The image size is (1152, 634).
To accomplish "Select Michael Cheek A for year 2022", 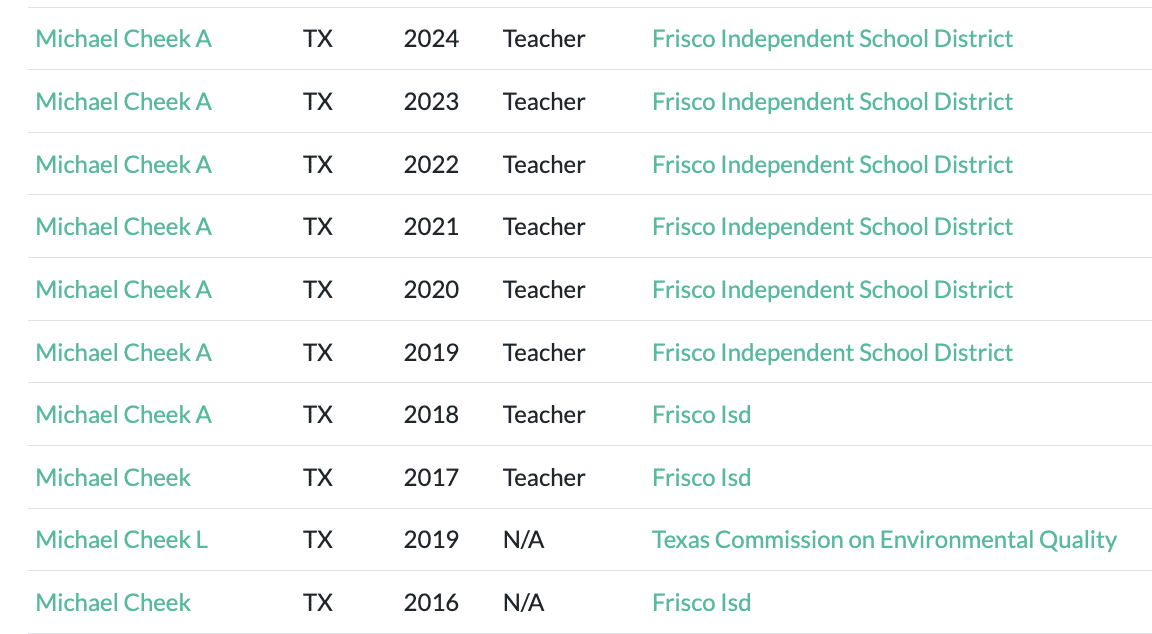I will (x=123, y=165).
